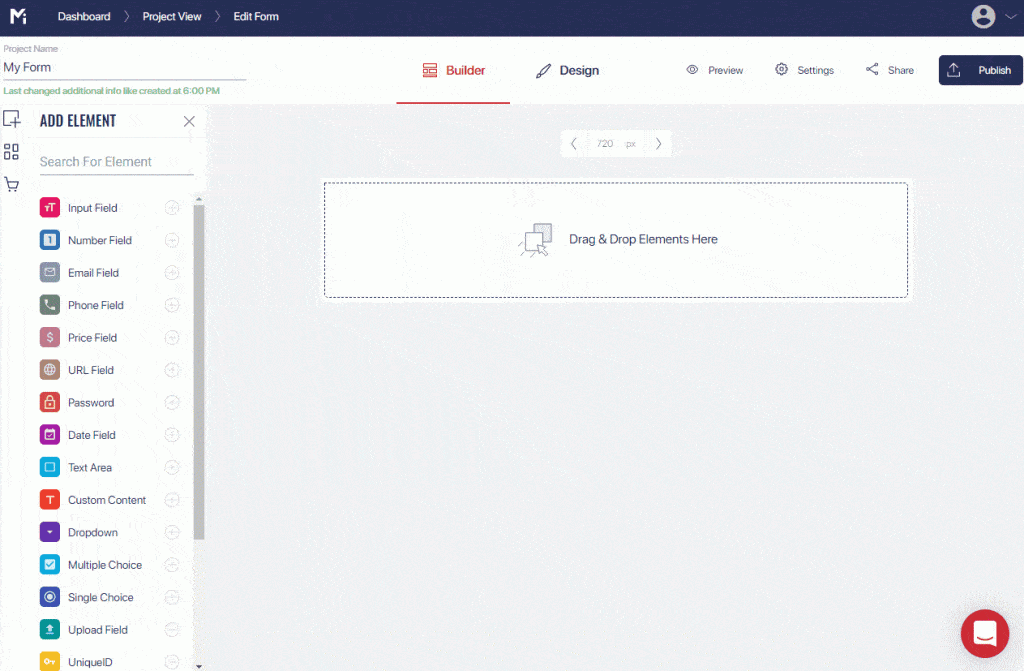The height and width of the screenshot is (671, 1024).
Task: Increase form width with right chevron
Action: 658,144
